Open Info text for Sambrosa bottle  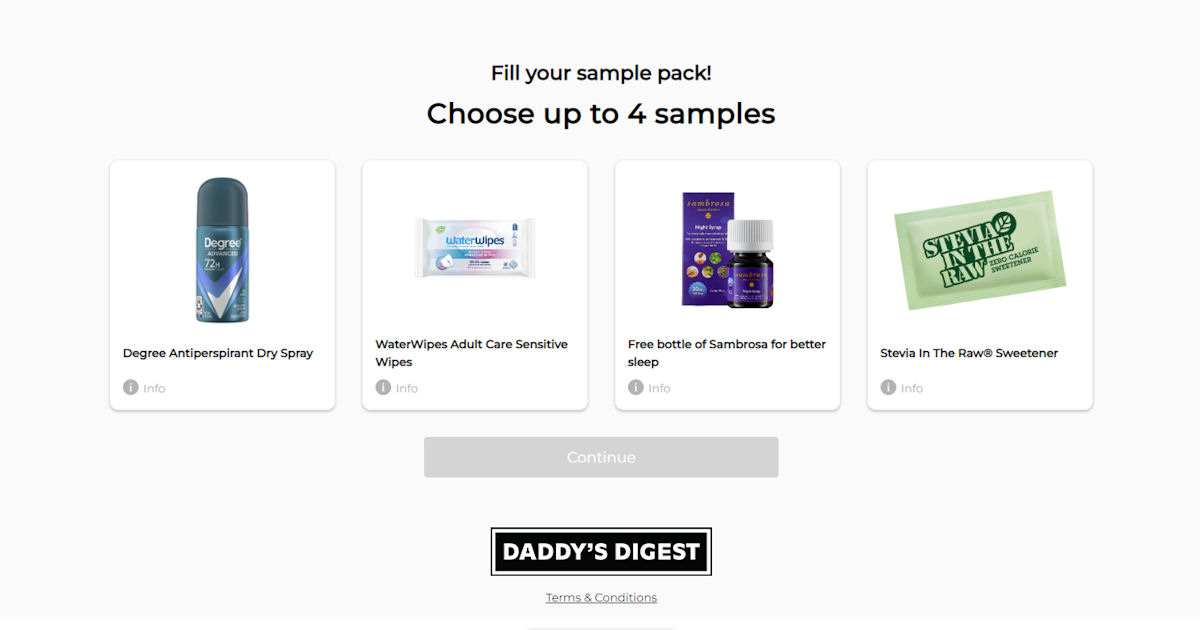(659, 388)
